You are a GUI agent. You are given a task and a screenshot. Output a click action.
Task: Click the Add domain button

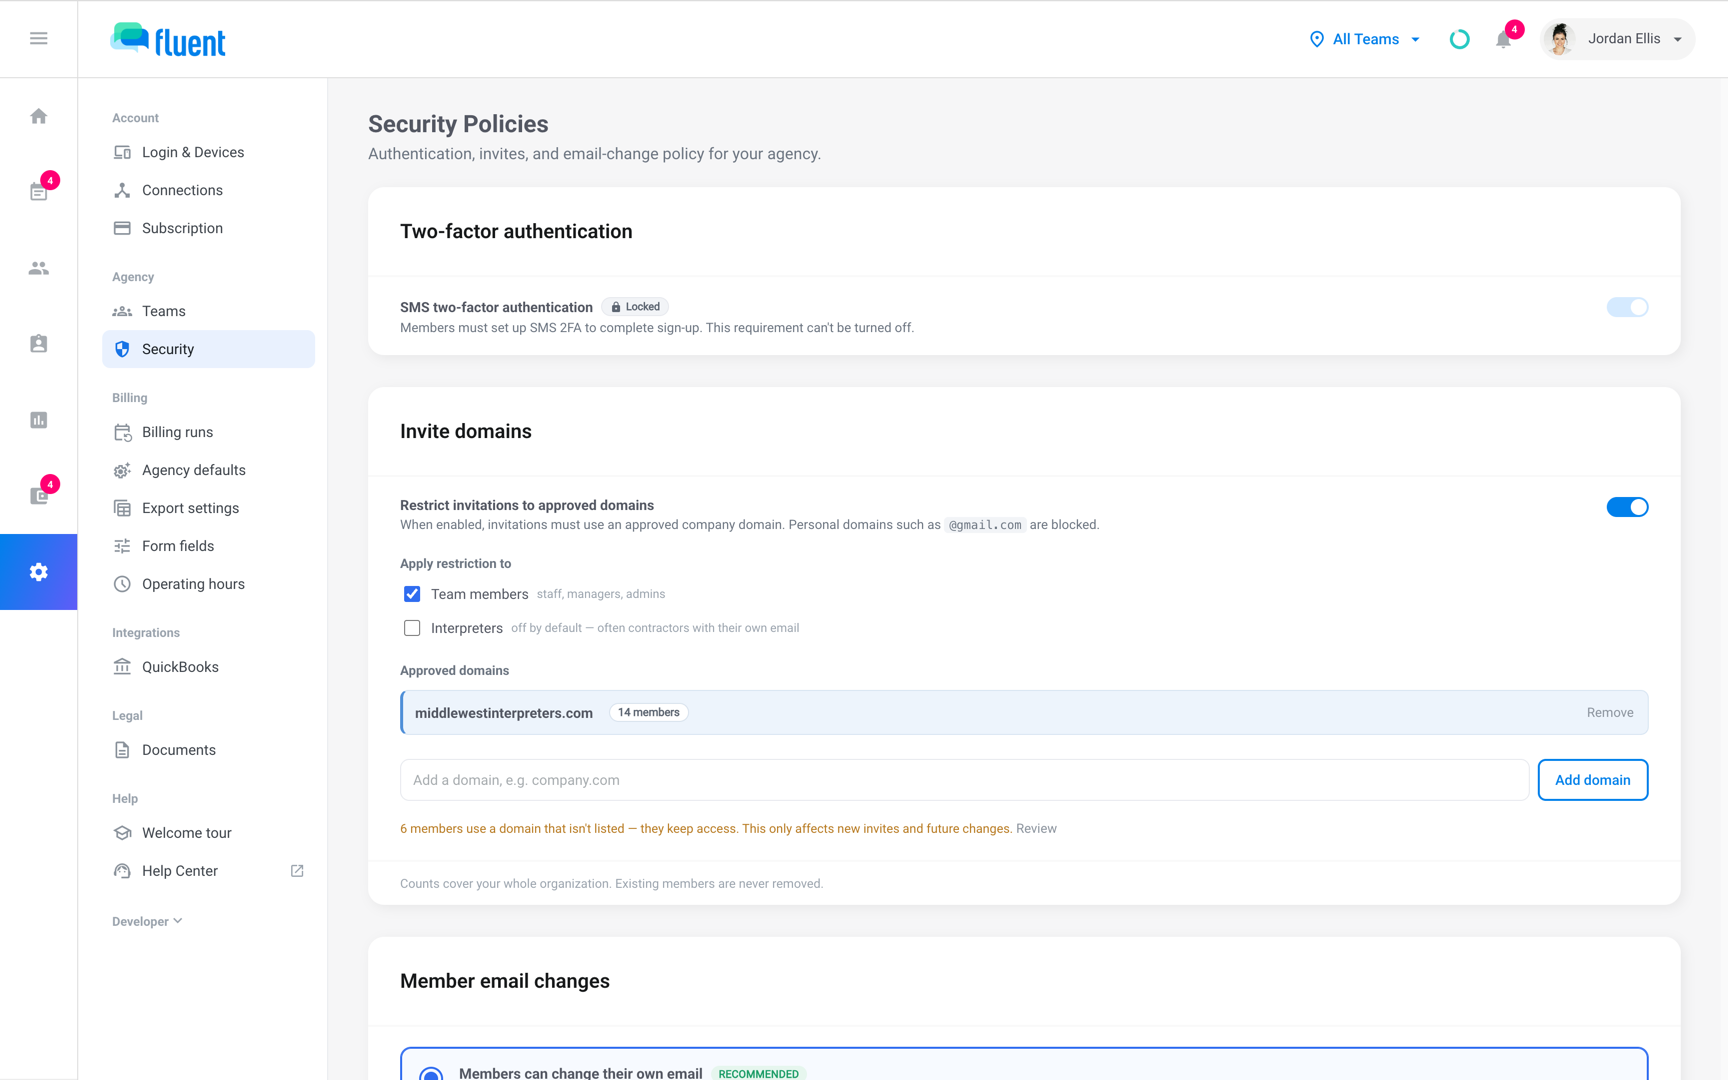click(x=1592, y=780)
